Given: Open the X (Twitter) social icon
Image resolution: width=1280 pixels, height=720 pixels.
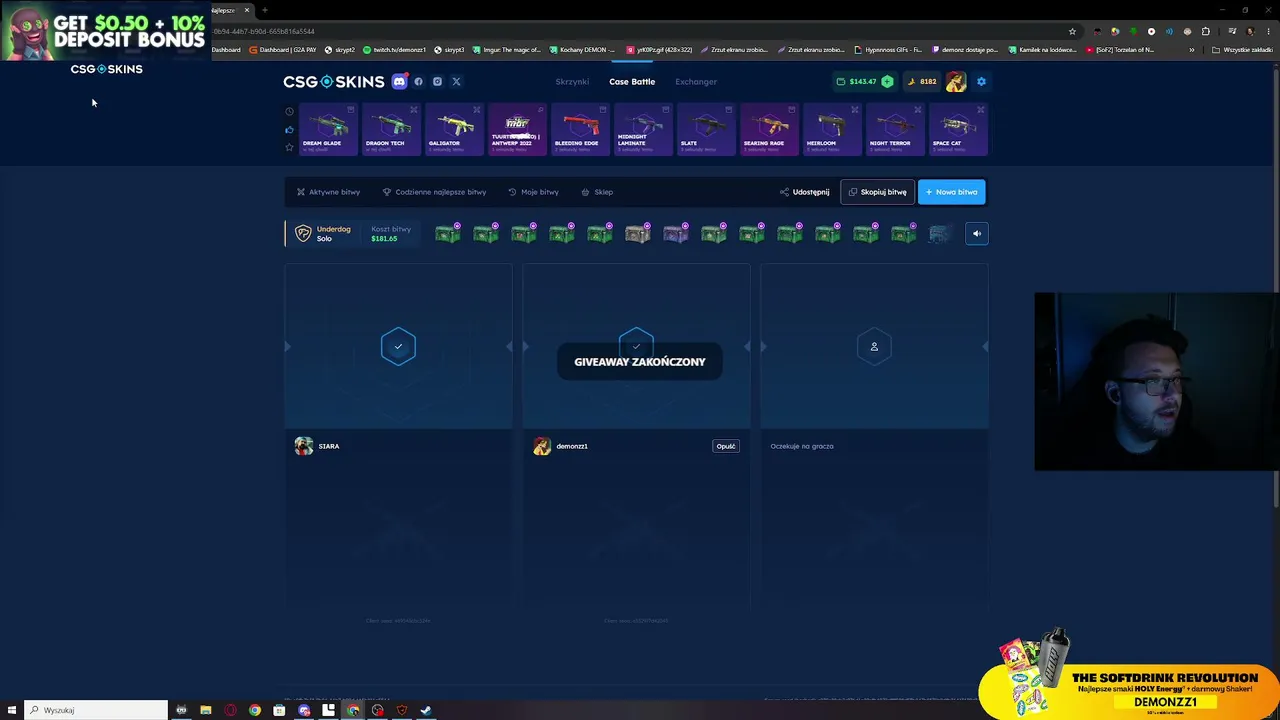Looking at the screenshot, I should click(456, 82).
